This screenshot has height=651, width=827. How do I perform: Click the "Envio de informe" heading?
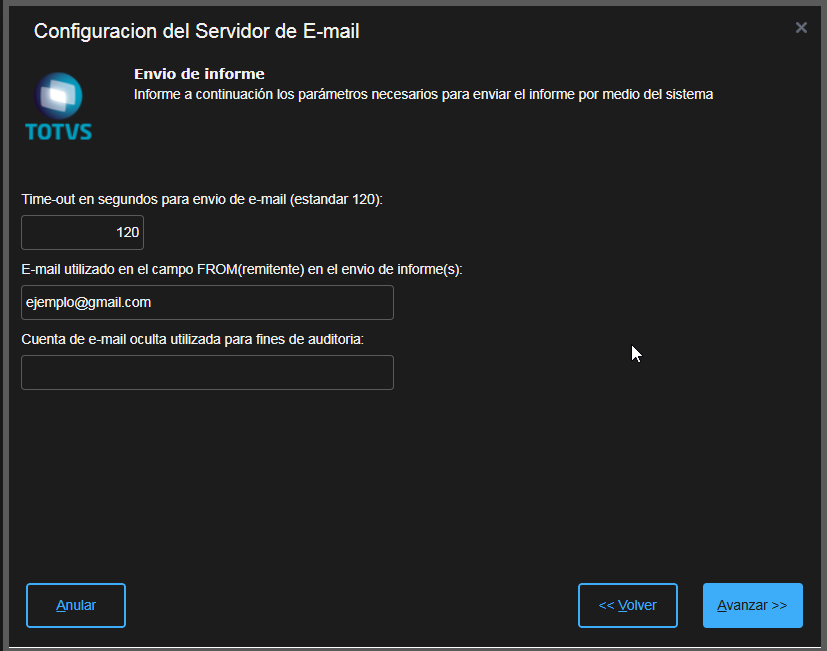(x=199, y=74)
